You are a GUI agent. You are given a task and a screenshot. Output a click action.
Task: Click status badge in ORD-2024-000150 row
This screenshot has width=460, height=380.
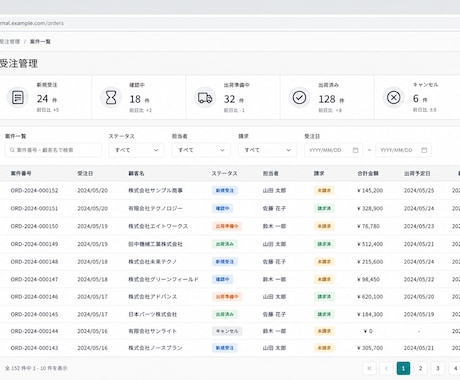(227, 226)
